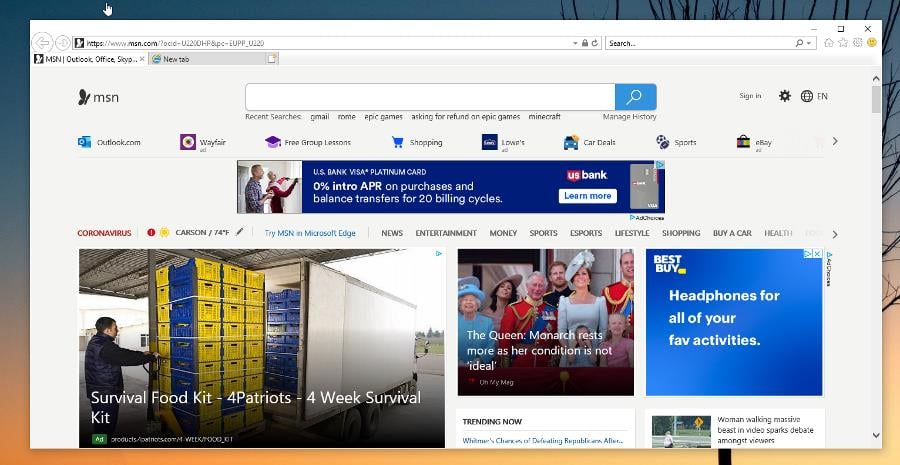
Task: Refresh the page using the address bar icon
Action: (x=595, y=43)
